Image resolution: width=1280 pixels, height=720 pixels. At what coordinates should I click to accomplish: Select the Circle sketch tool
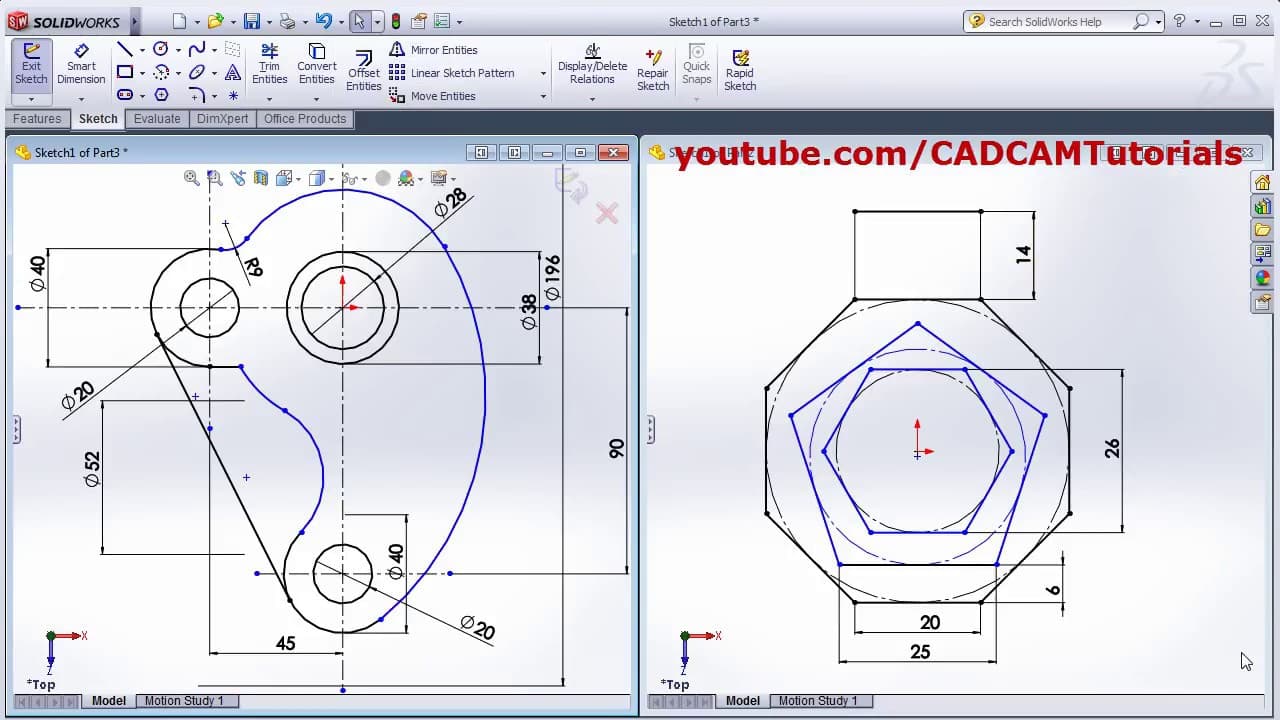160,49
